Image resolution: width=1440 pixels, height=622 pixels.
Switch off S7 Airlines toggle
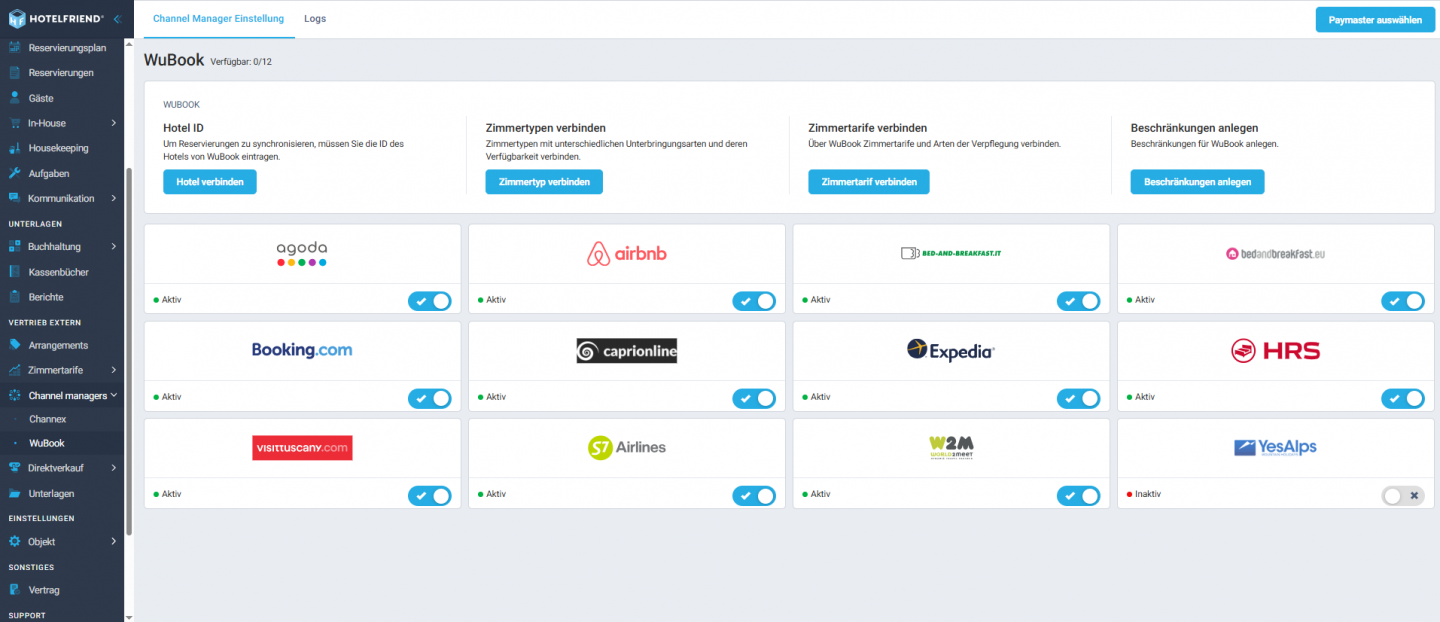tap(754, 495)
